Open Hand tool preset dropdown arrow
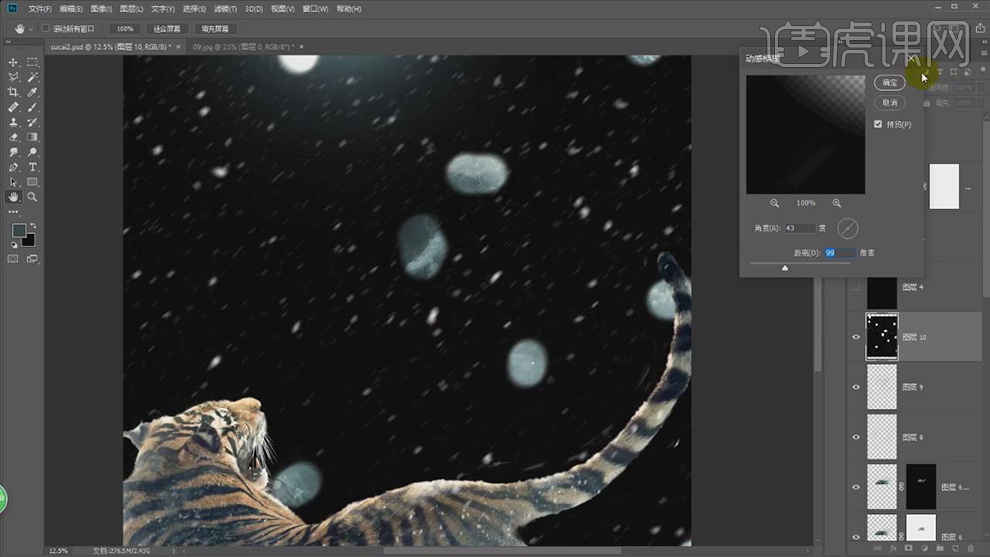Viewport: 990px width, 557px height. (x=31, y=29)
